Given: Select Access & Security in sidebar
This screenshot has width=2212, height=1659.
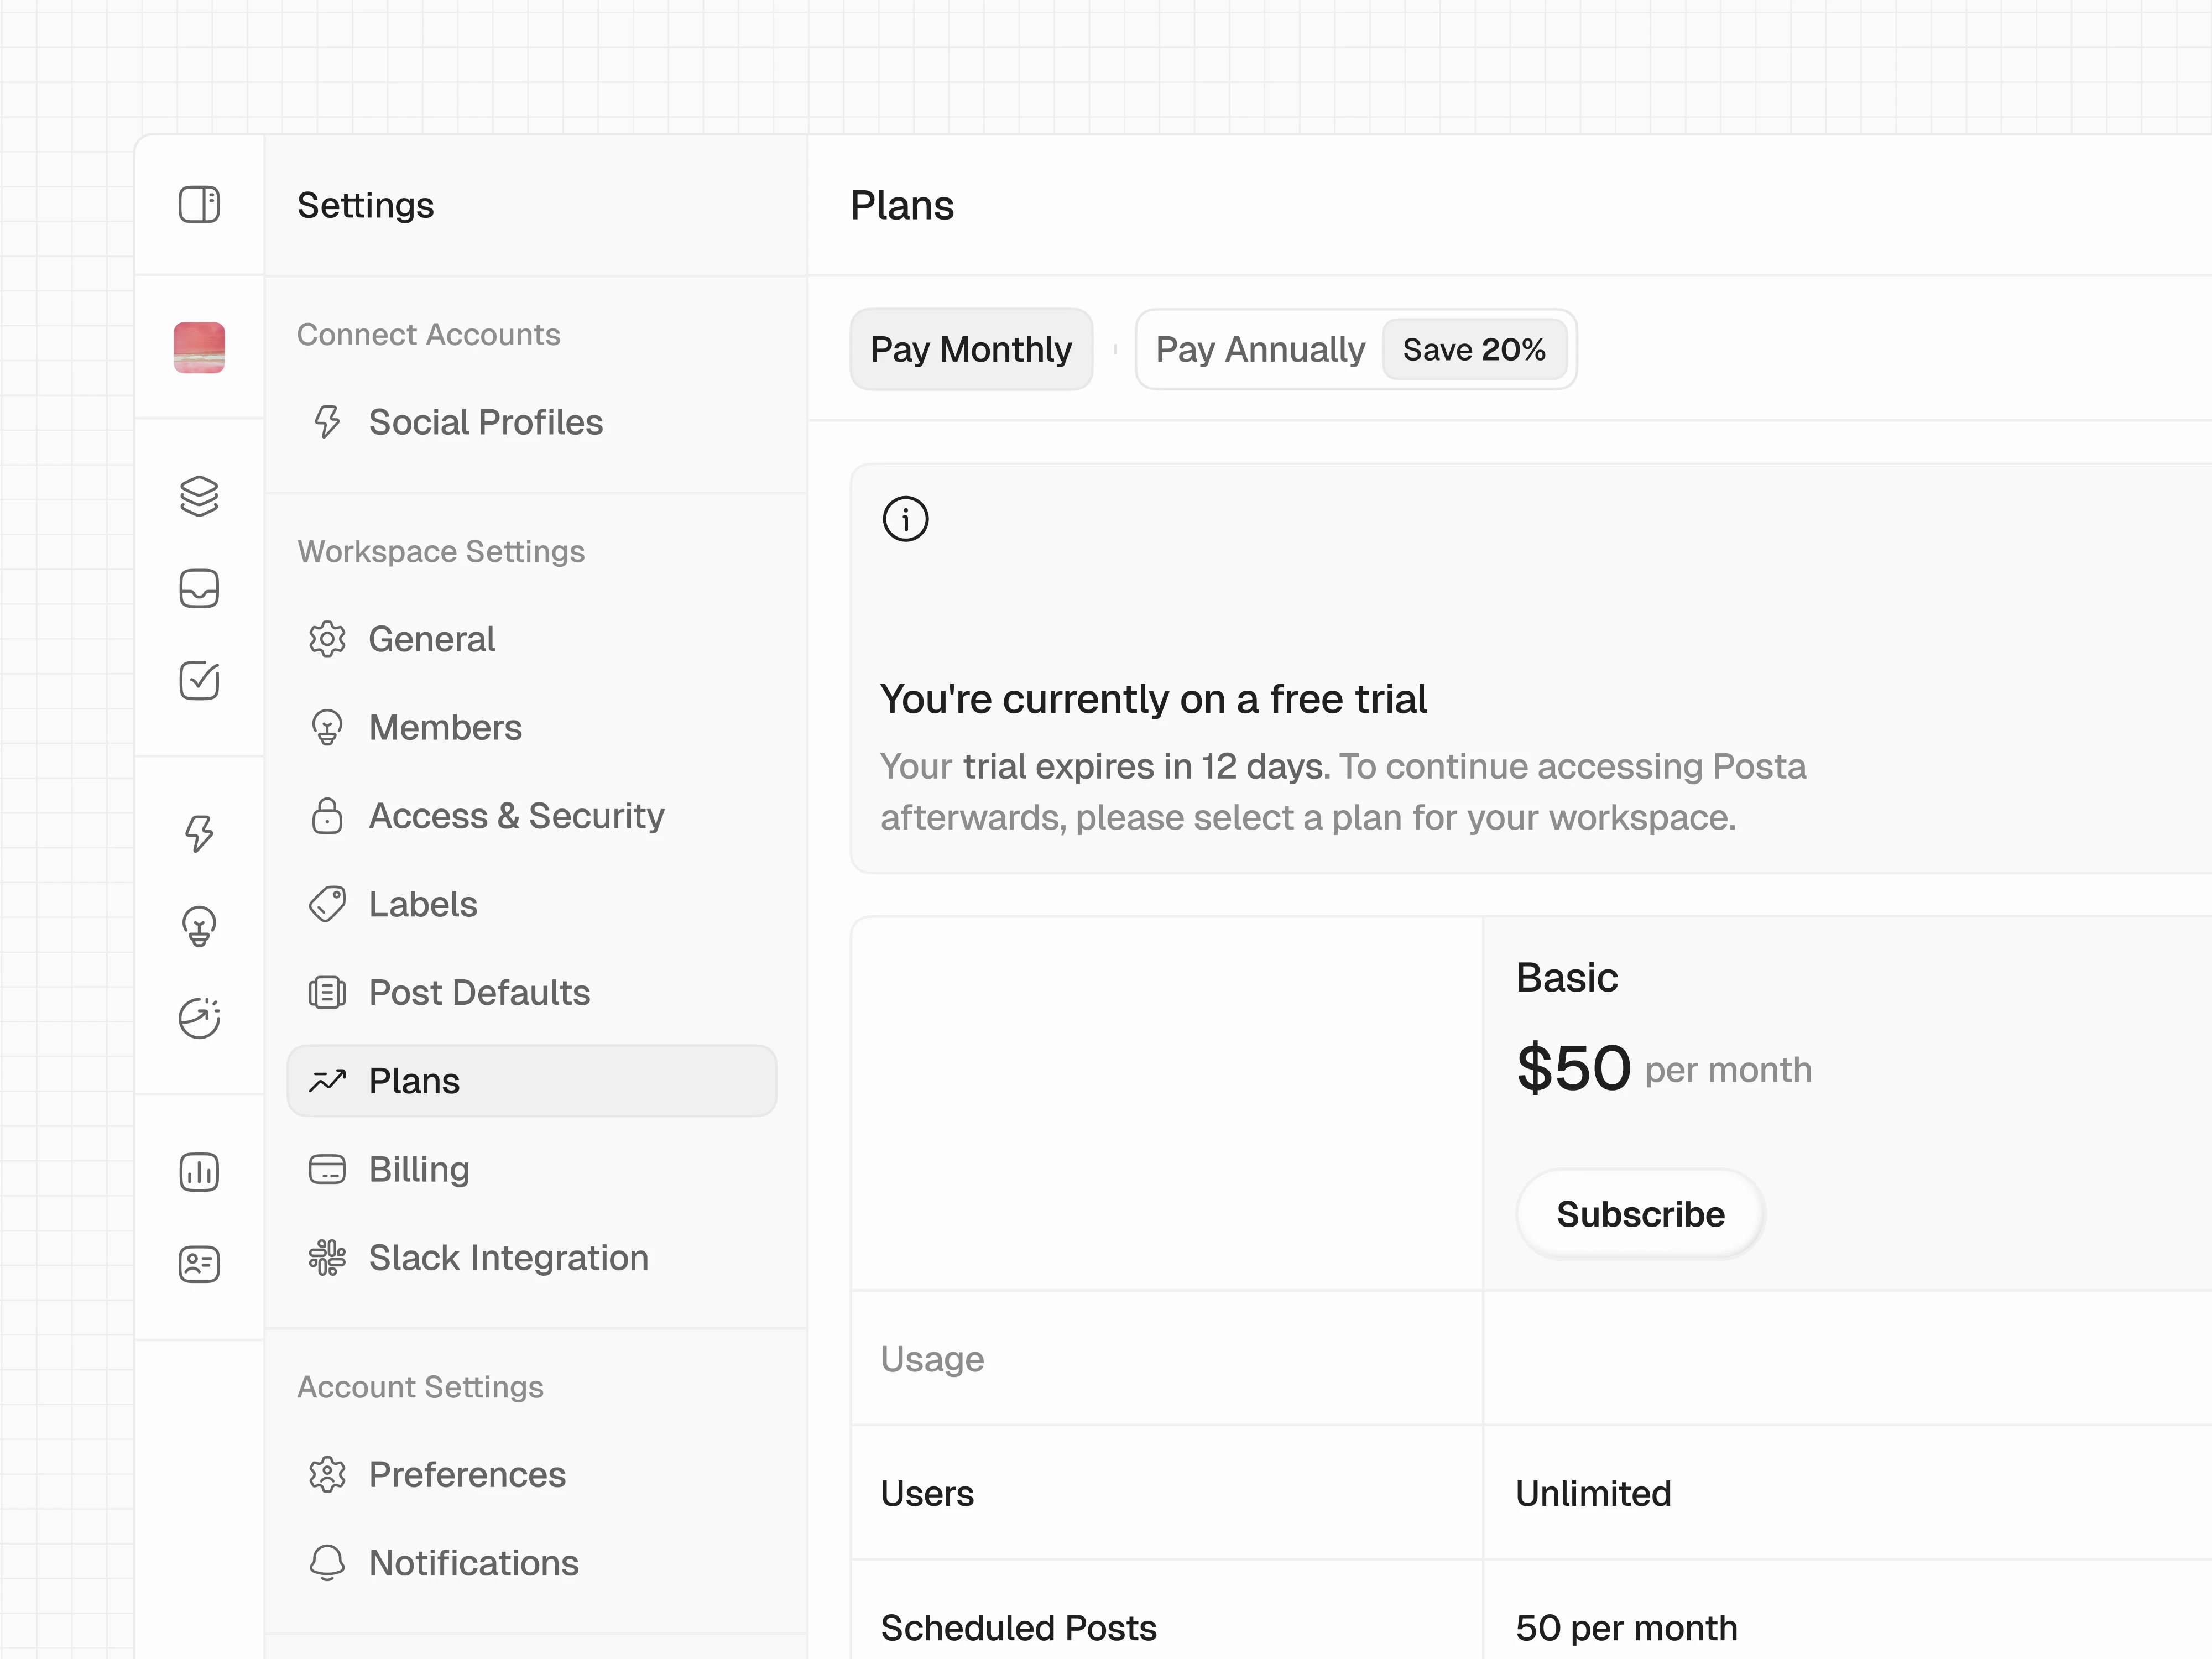Looking at the screenshot, I should [x=516, y=816].
